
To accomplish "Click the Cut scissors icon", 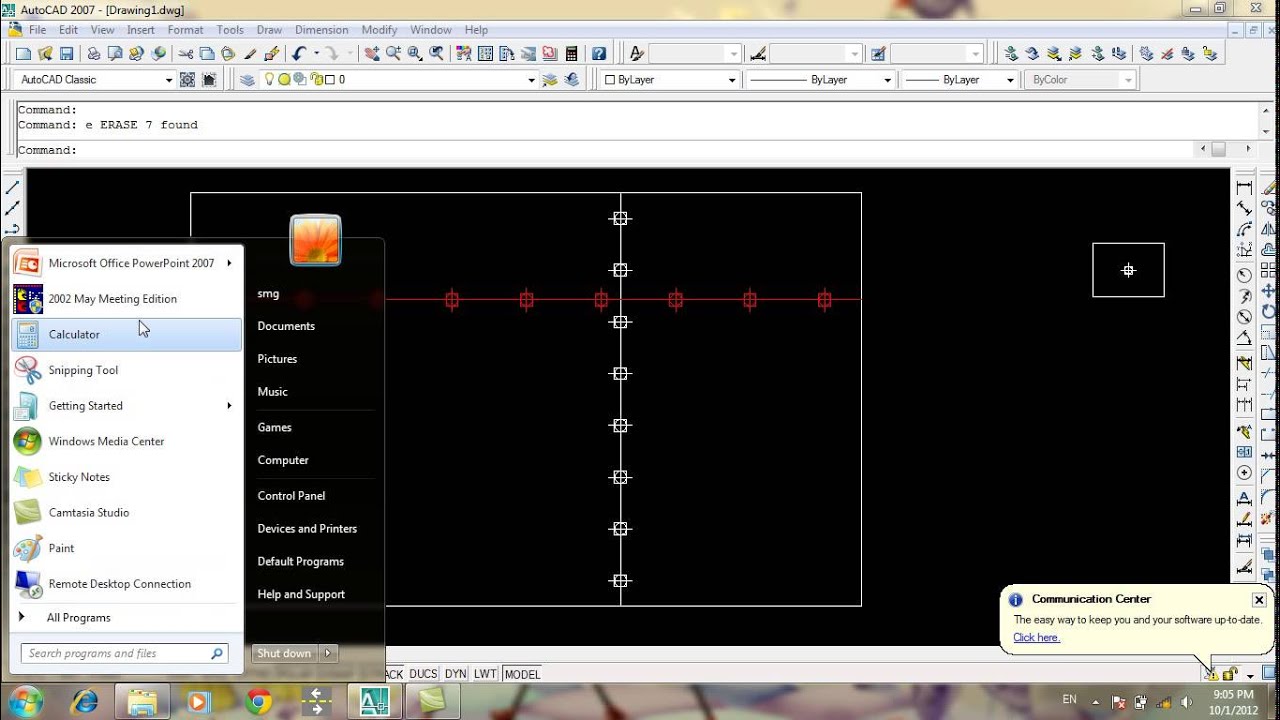I will (x=186, y=54).
